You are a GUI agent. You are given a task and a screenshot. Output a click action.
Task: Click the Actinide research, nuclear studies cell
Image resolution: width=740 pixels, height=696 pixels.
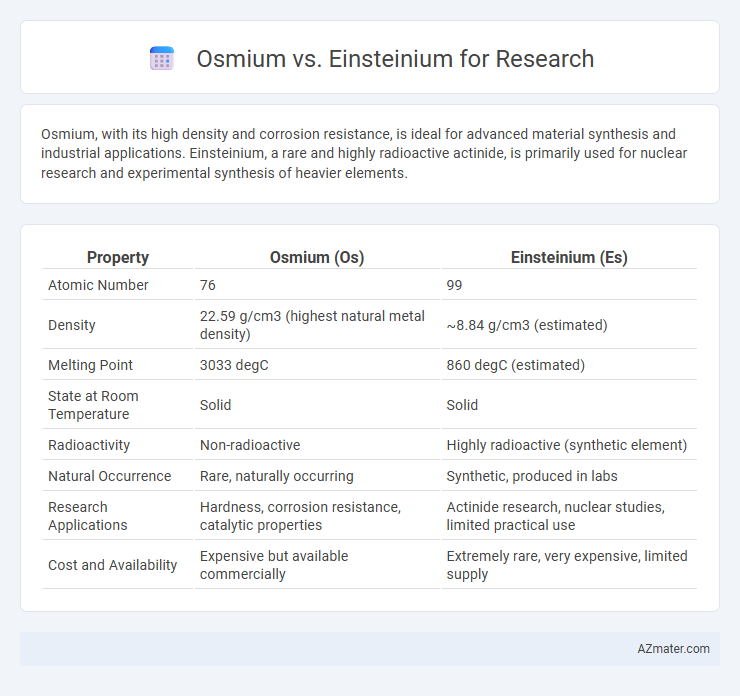point(569,516)
